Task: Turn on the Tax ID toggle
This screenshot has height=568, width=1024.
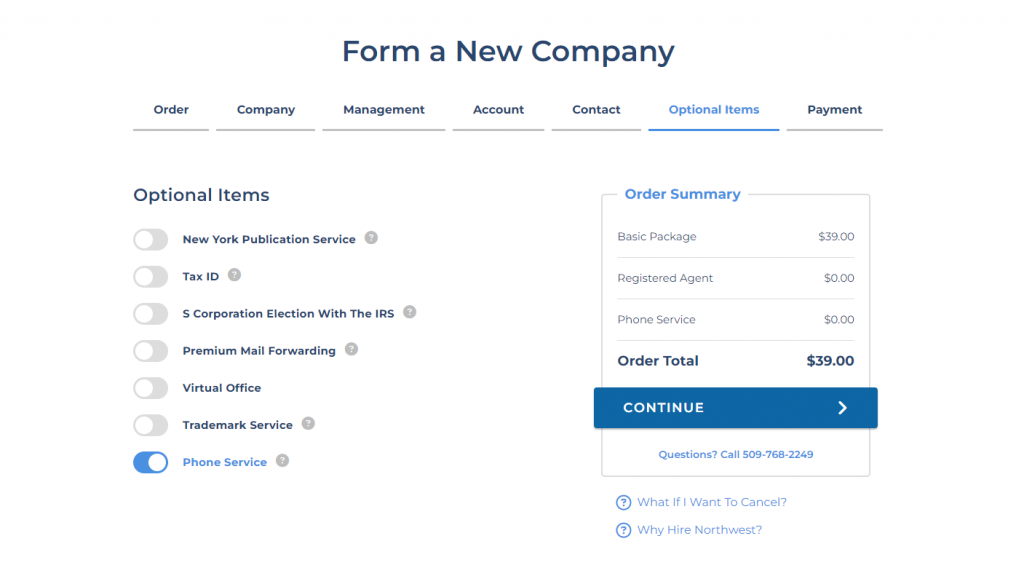Action: pyautogui.click(x=151, y=277)
